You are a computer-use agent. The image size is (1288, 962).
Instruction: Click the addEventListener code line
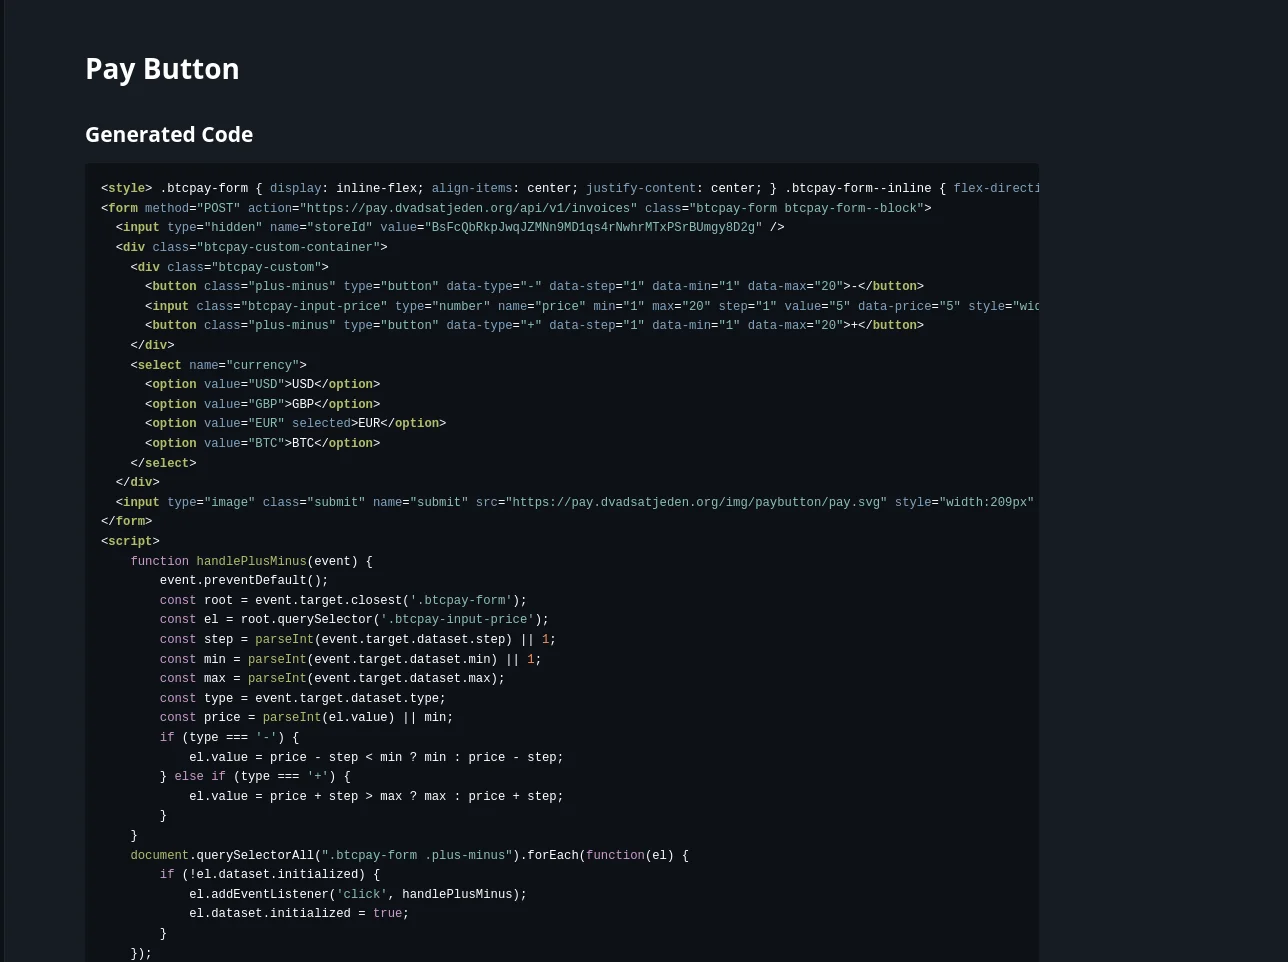tap(357, 895)
